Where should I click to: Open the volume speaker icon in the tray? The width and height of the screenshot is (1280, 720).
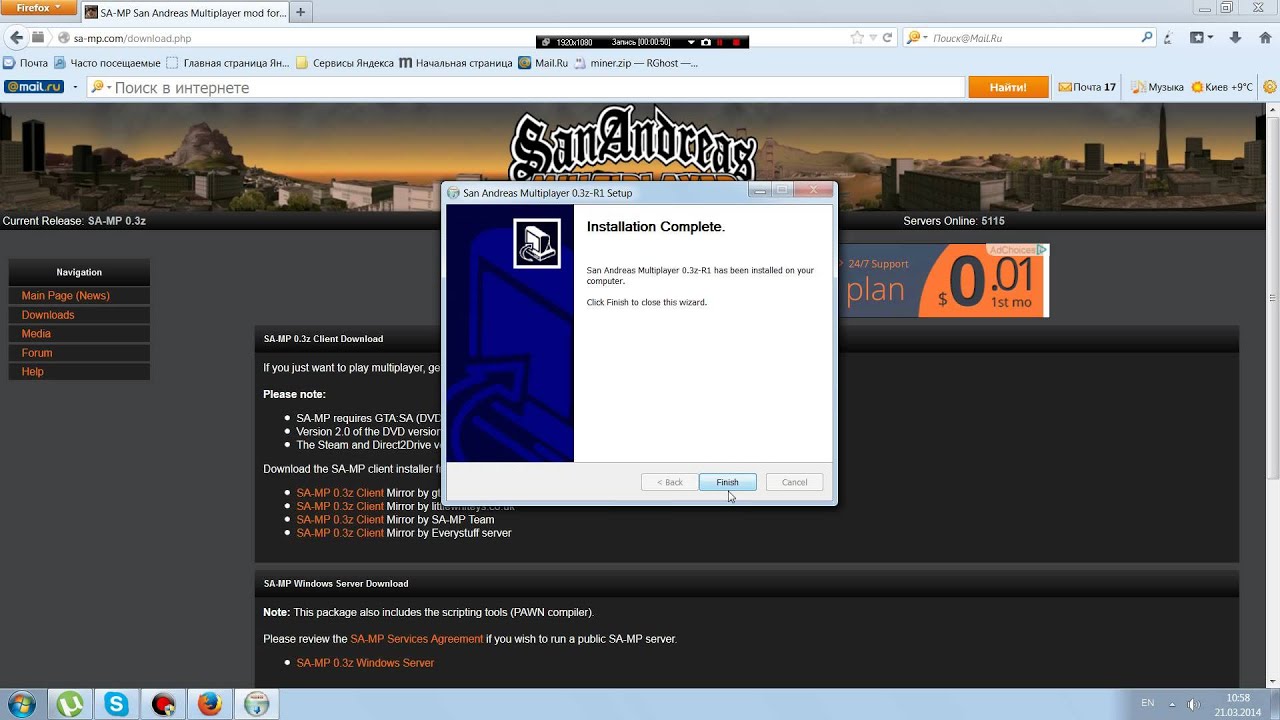tap(1193, 704)
